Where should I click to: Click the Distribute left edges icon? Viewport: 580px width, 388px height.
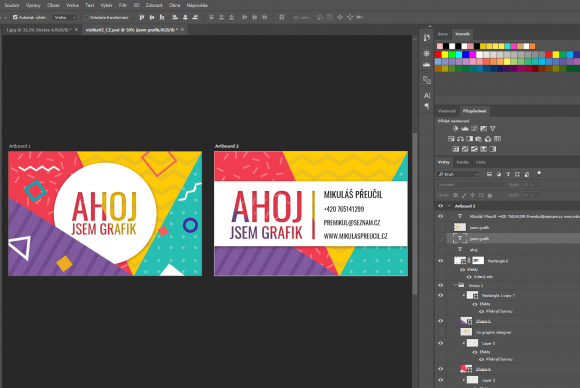point(244,17)
